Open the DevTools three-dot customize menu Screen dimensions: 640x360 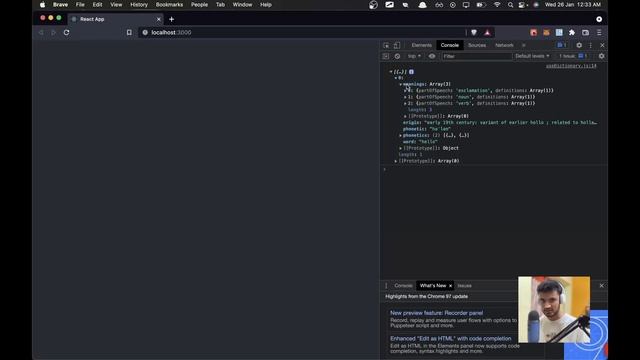[x=590, y=45]
